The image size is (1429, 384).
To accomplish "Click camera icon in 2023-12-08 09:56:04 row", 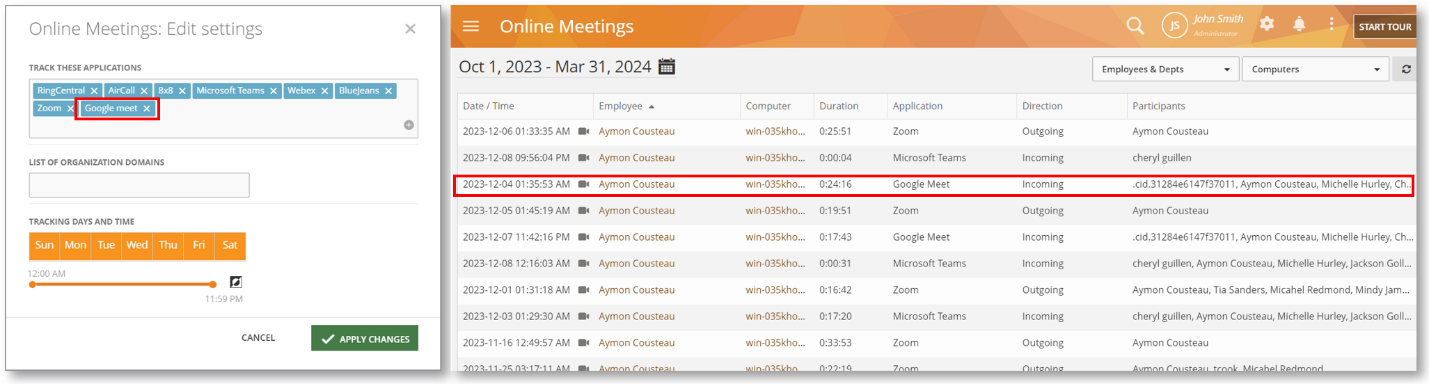I will pyautogui.click(x=584, y=158).
